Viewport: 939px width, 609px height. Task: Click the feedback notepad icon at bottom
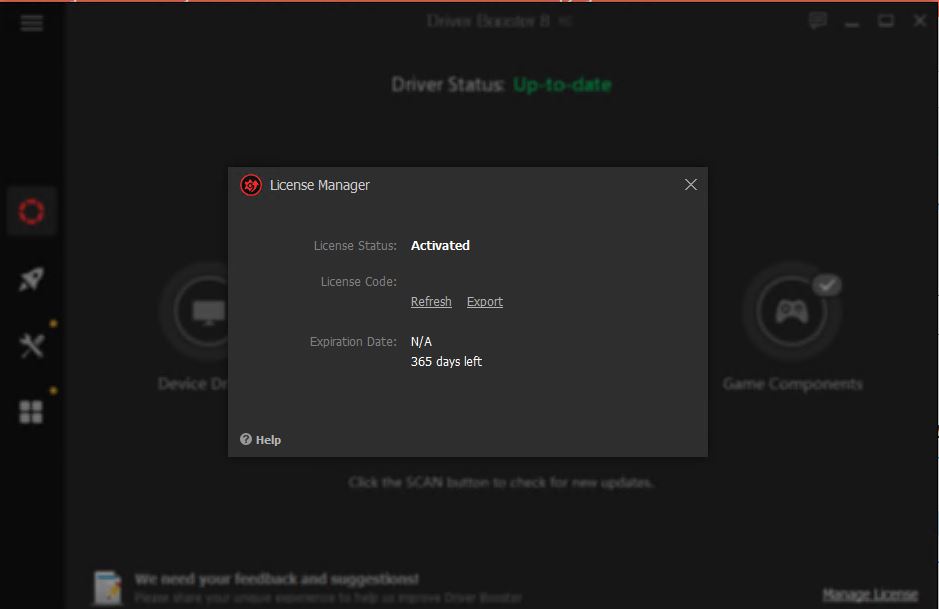108,587
